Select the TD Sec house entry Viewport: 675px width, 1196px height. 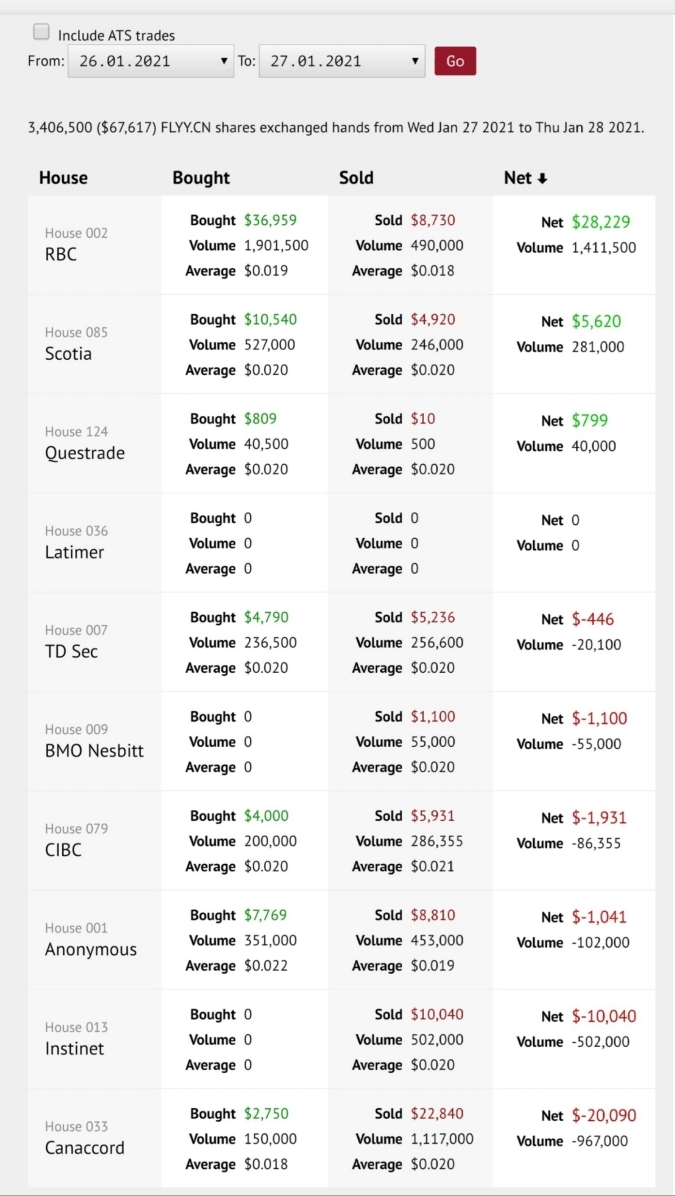click(x=71, y=651)
